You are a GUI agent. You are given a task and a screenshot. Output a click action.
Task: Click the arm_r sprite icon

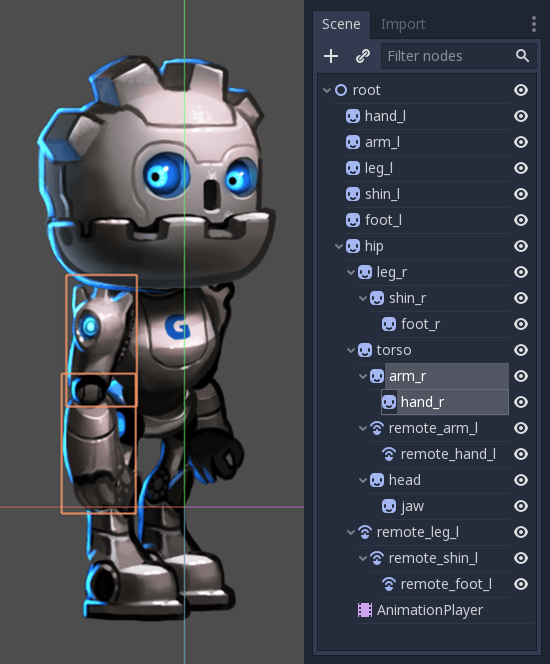pyautogui.click(x=377, y=376)
